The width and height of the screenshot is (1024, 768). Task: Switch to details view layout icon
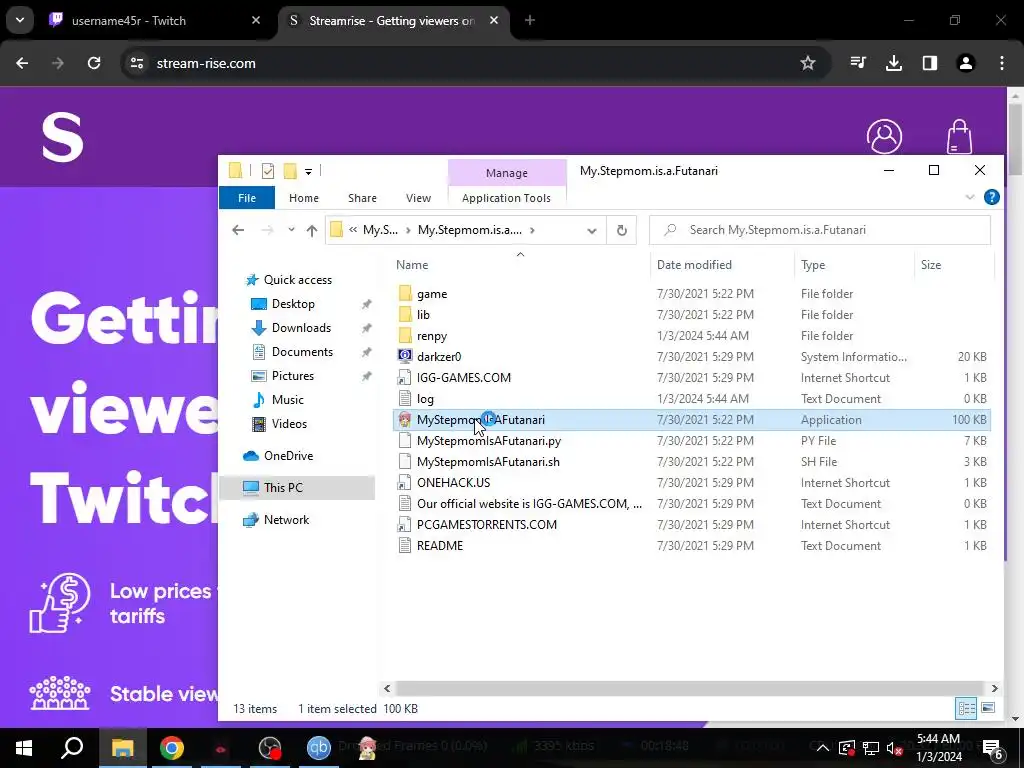(966, 709)
